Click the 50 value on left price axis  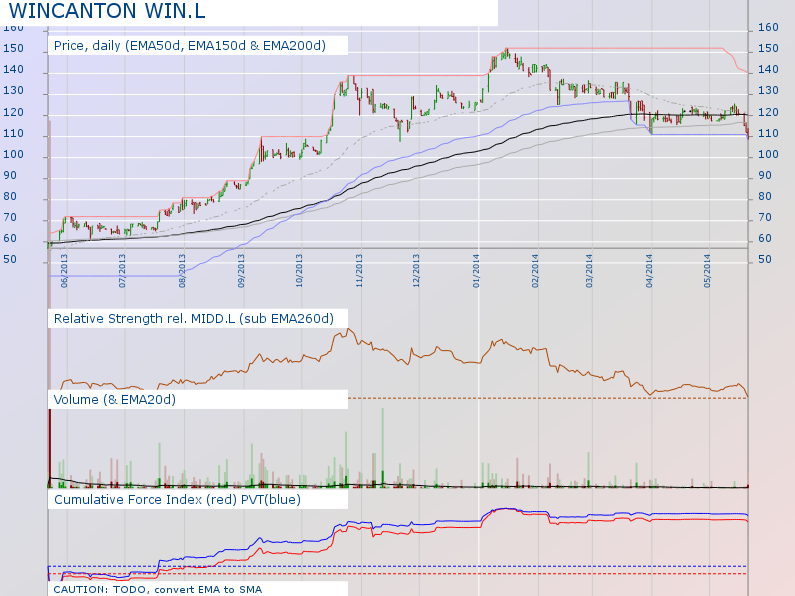(10, 259)
